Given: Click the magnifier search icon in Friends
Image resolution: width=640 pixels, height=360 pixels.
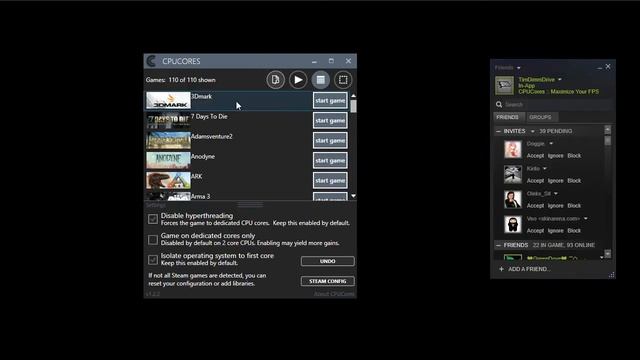Looking at the screenshot, I should pos(499,104).
